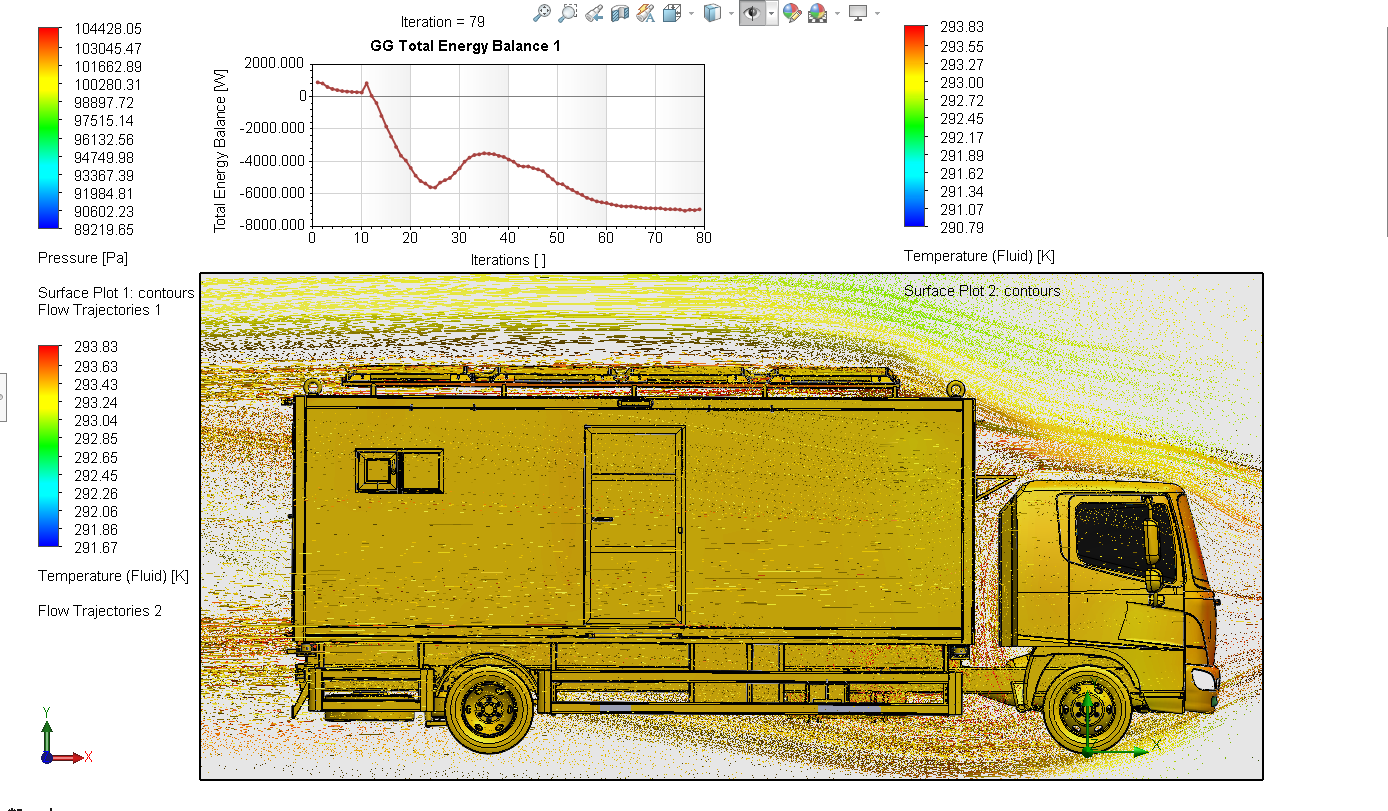The width and height of the screenshot is (1388, 811).
Task: Click the Zoom to Fit icon
Action: tap(541, 13)
